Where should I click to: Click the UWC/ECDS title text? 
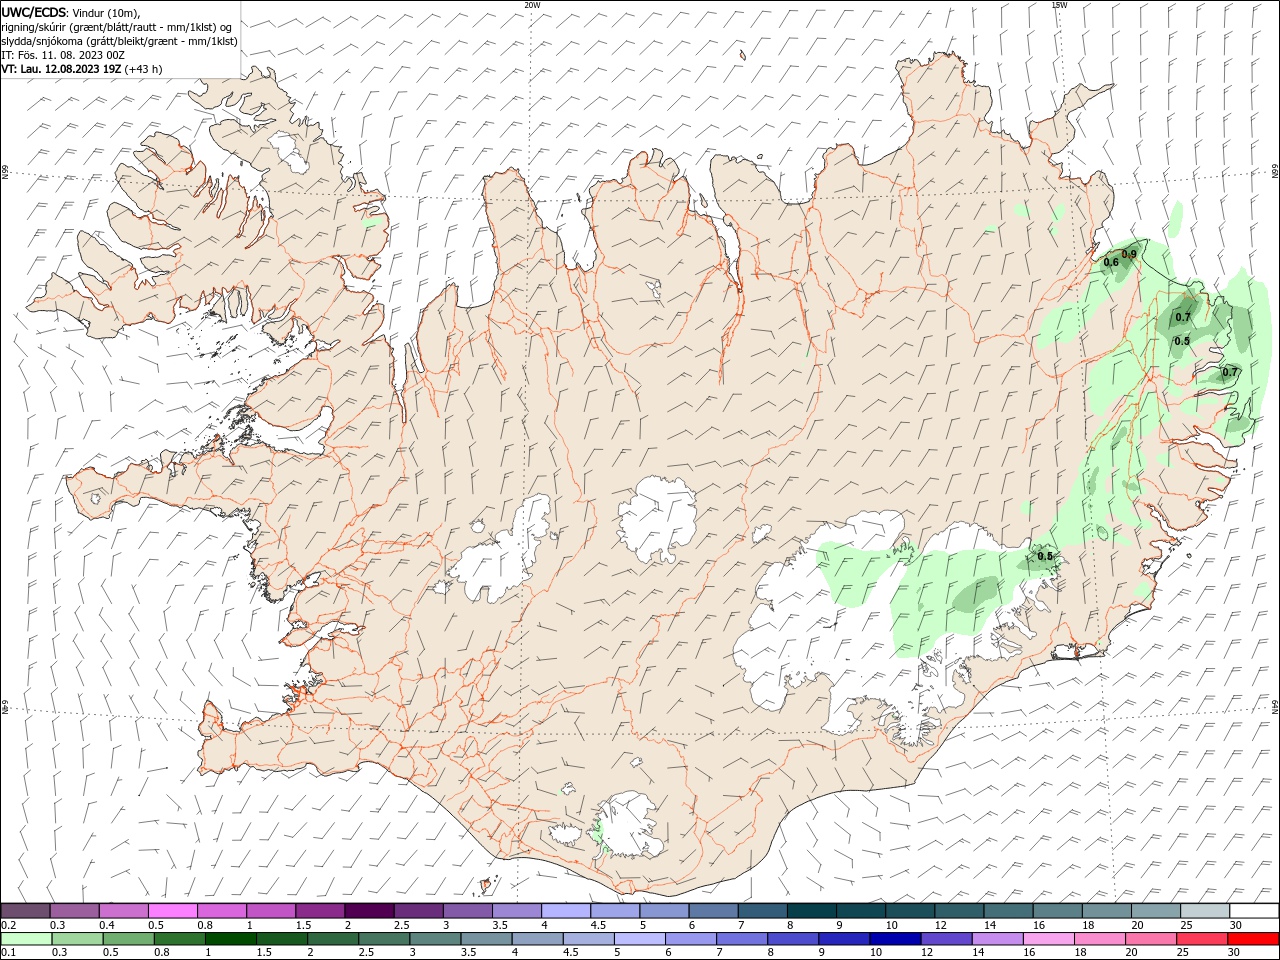34,11
